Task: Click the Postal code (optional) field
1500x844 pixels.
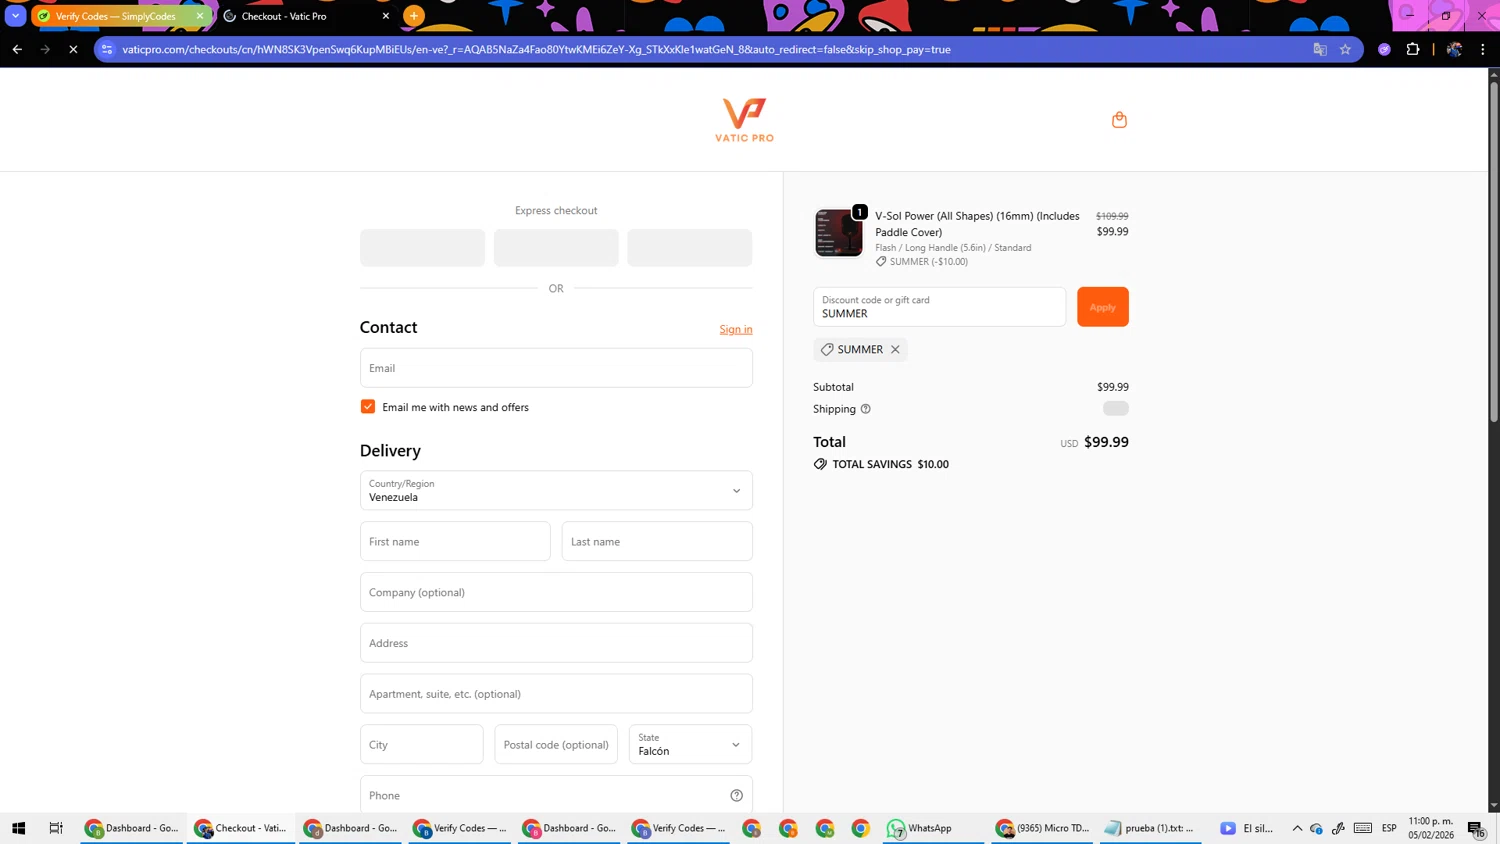Action: pos(556,745)
